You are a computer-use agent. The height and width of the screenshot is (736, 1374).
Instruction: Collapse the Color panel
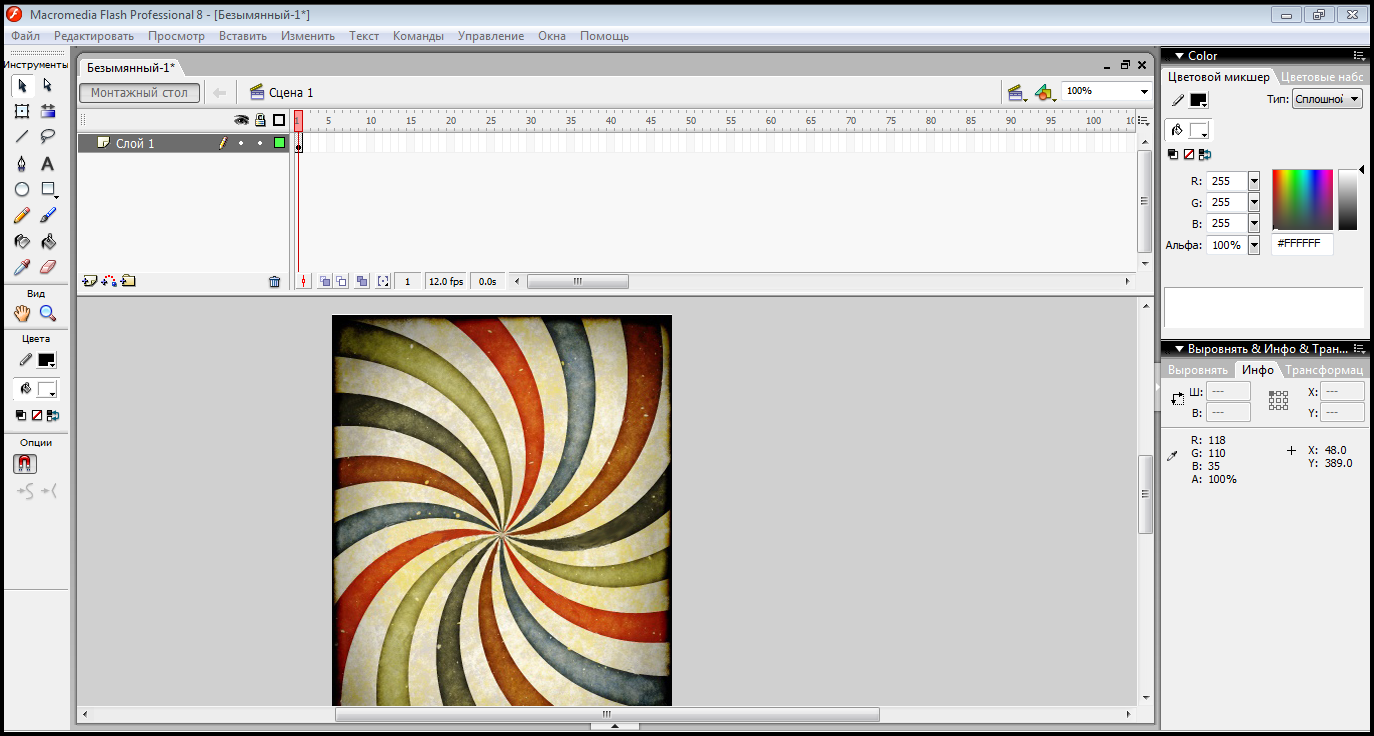[1179, 56]
